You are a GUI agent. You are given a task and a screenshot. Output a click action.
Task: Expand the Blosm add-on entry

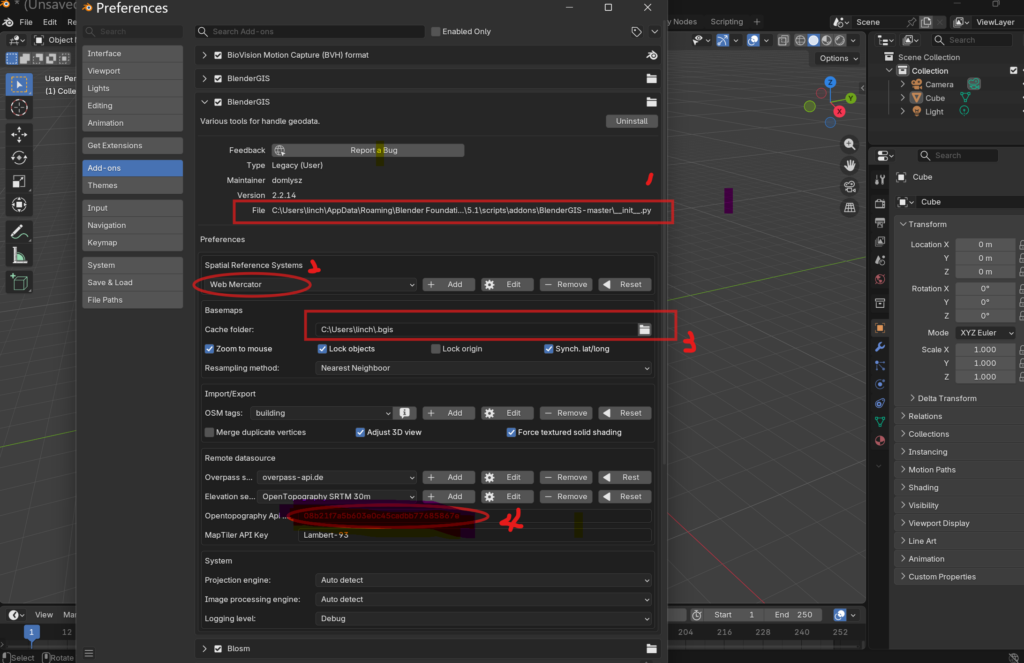[x=204, y=649]
